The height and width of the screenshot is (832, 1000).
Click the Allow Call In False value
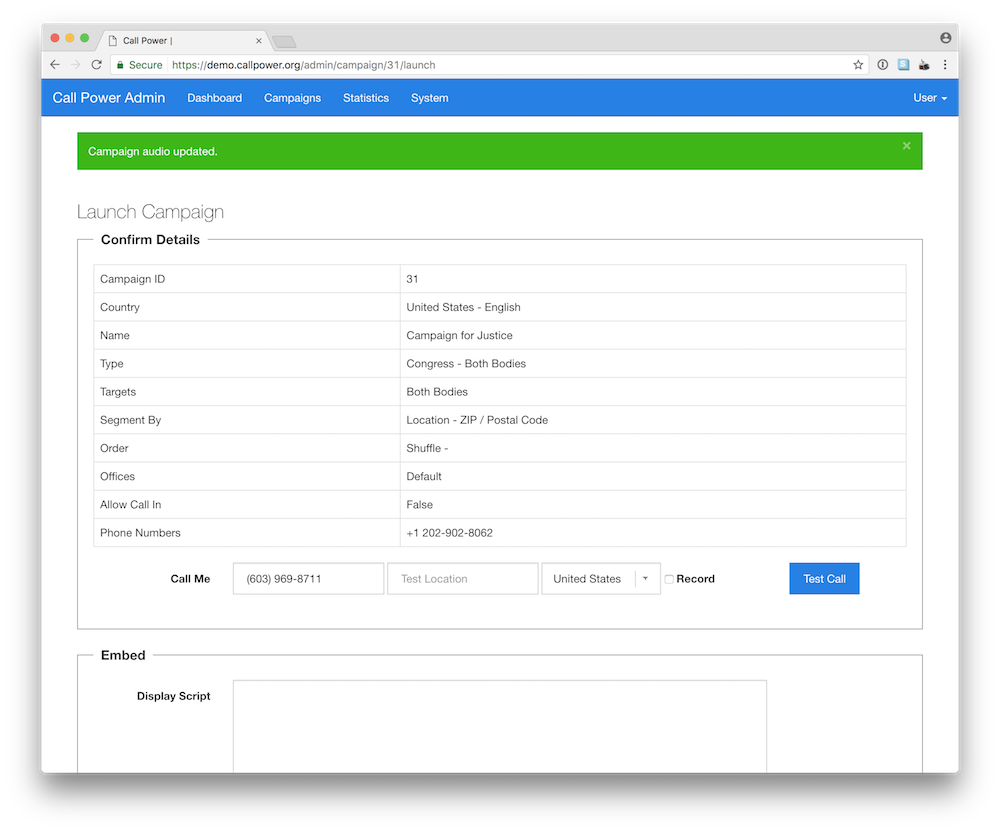coord(419,505)
